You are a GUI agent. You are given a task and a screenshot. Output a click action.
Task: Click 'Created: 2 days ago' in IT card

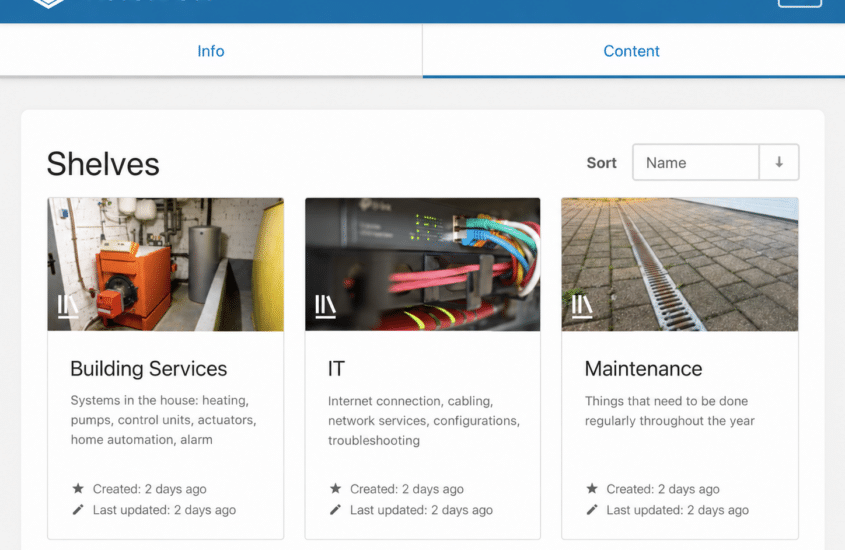pos(407,489)
